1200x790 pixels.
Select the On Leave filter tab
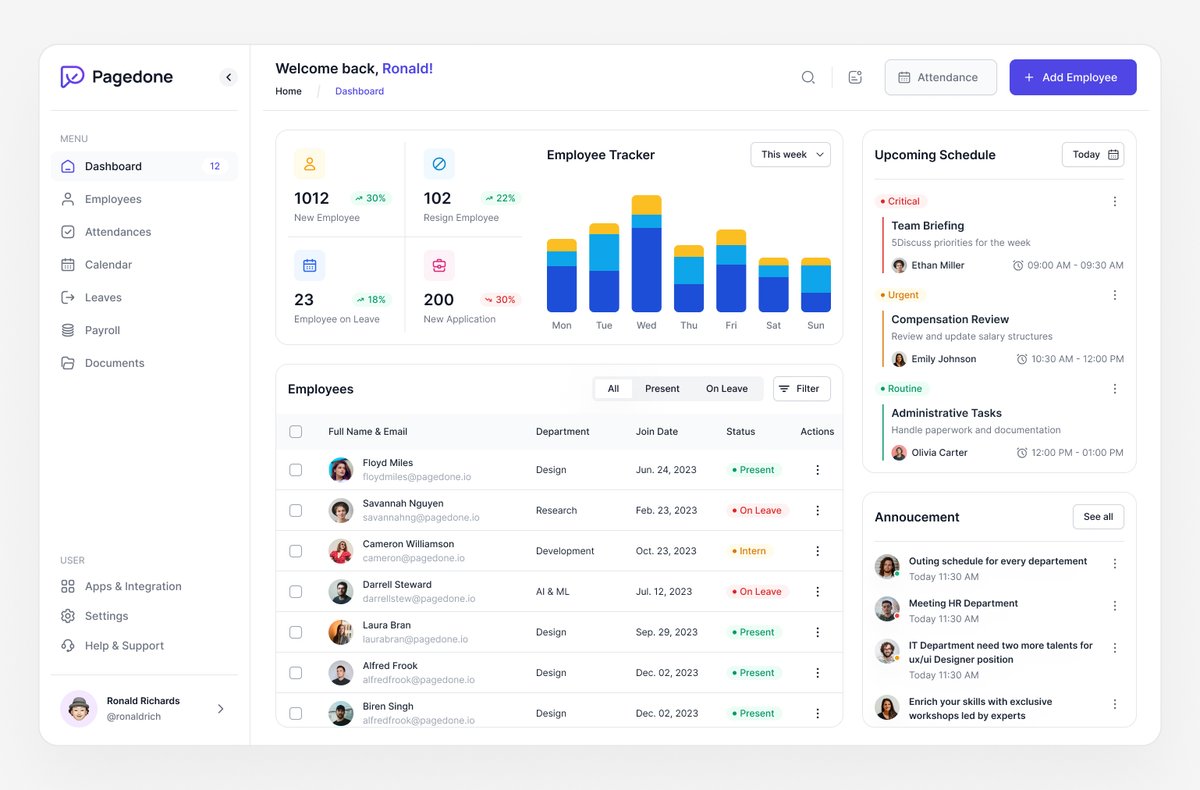726,388
